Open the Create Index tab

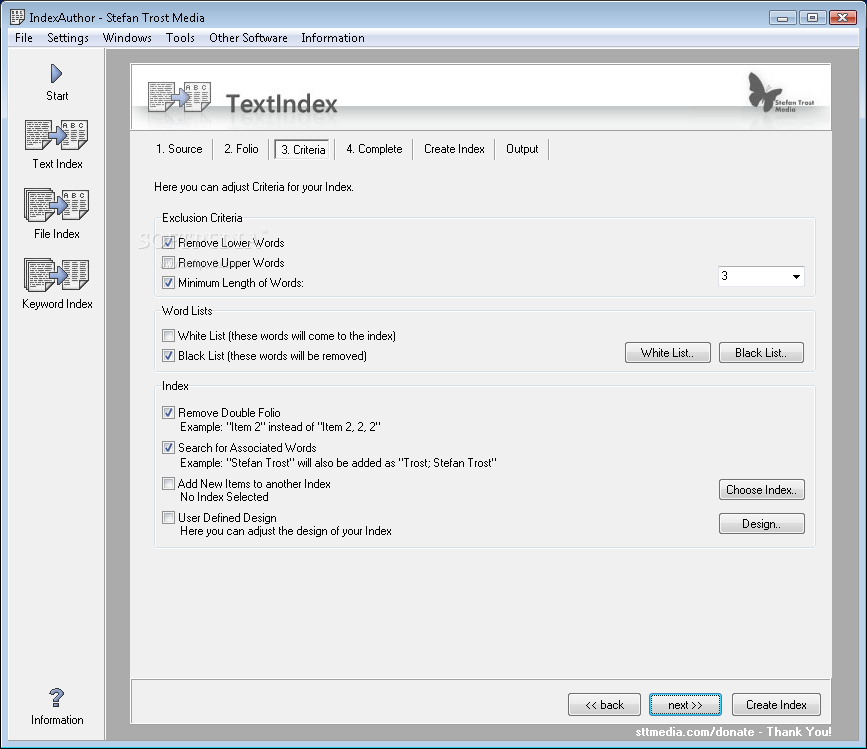tap(454, 149)
